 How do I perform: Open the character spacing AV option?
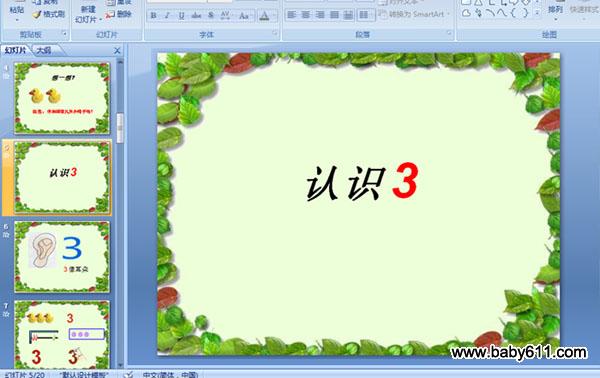click(x=225, y=16)
